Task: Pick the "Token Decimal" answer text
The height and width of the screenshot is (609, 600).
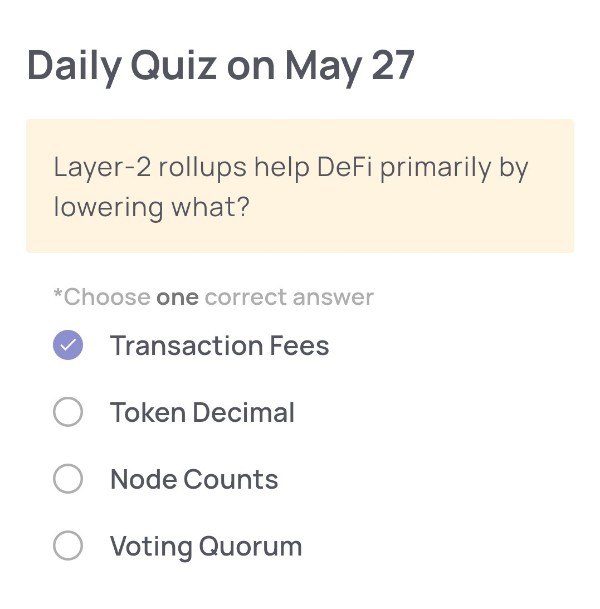Action: pyautogui.click(x=202, y=412)
